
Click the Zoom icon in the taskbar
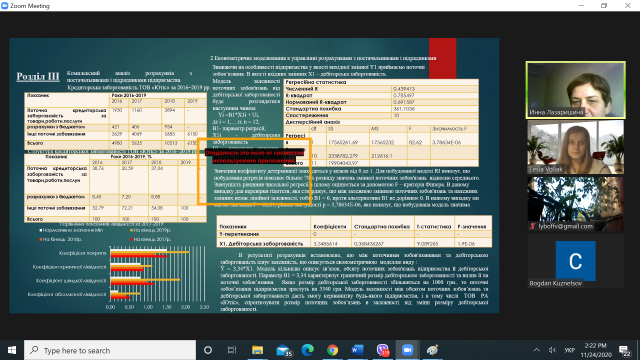(407, 350)
